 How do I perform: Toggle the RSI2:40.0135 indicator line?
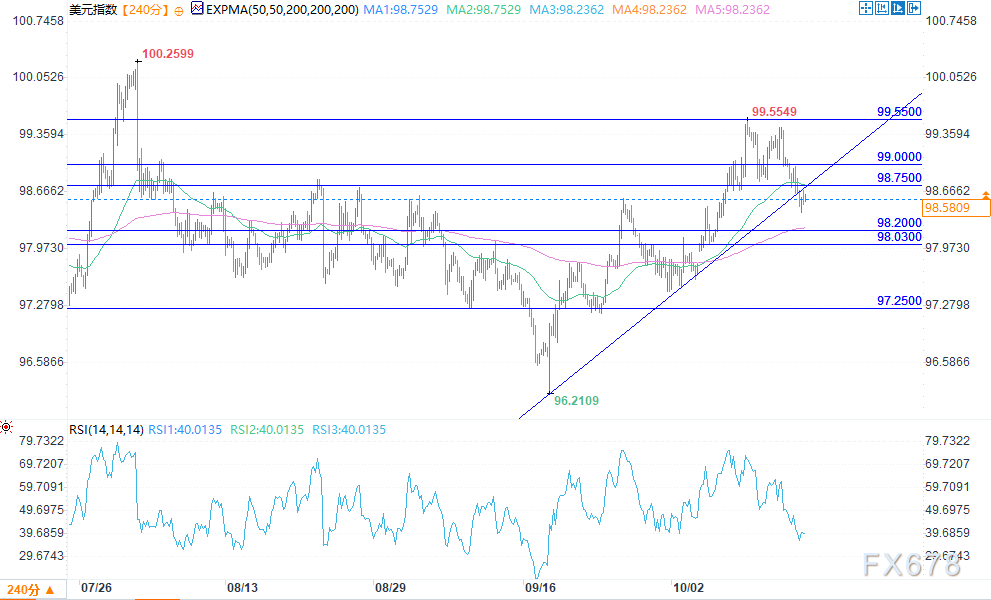pyautogui.click(x=265, y=430)
